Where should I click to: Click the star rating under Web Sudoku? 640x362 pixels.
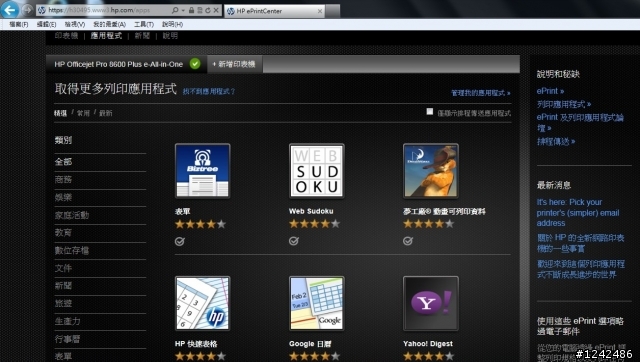314,224
